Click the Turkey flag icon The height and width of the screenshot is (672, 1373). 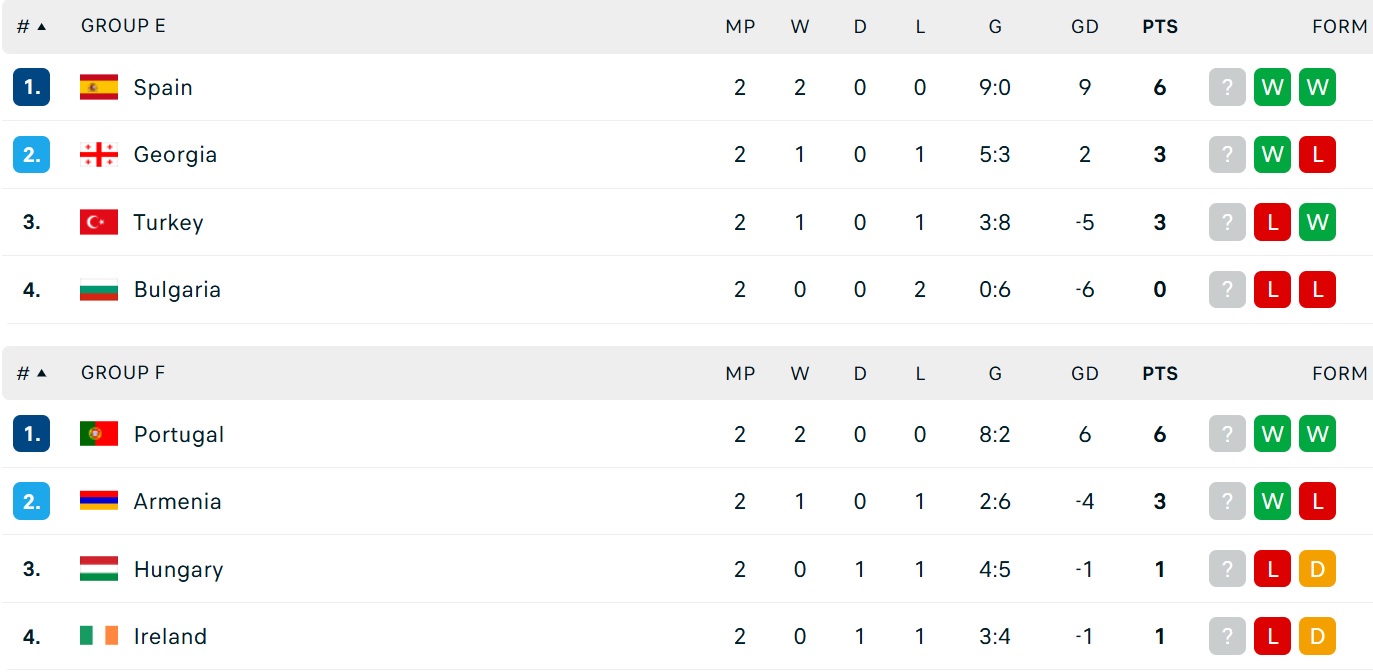(x=99, y=222)
